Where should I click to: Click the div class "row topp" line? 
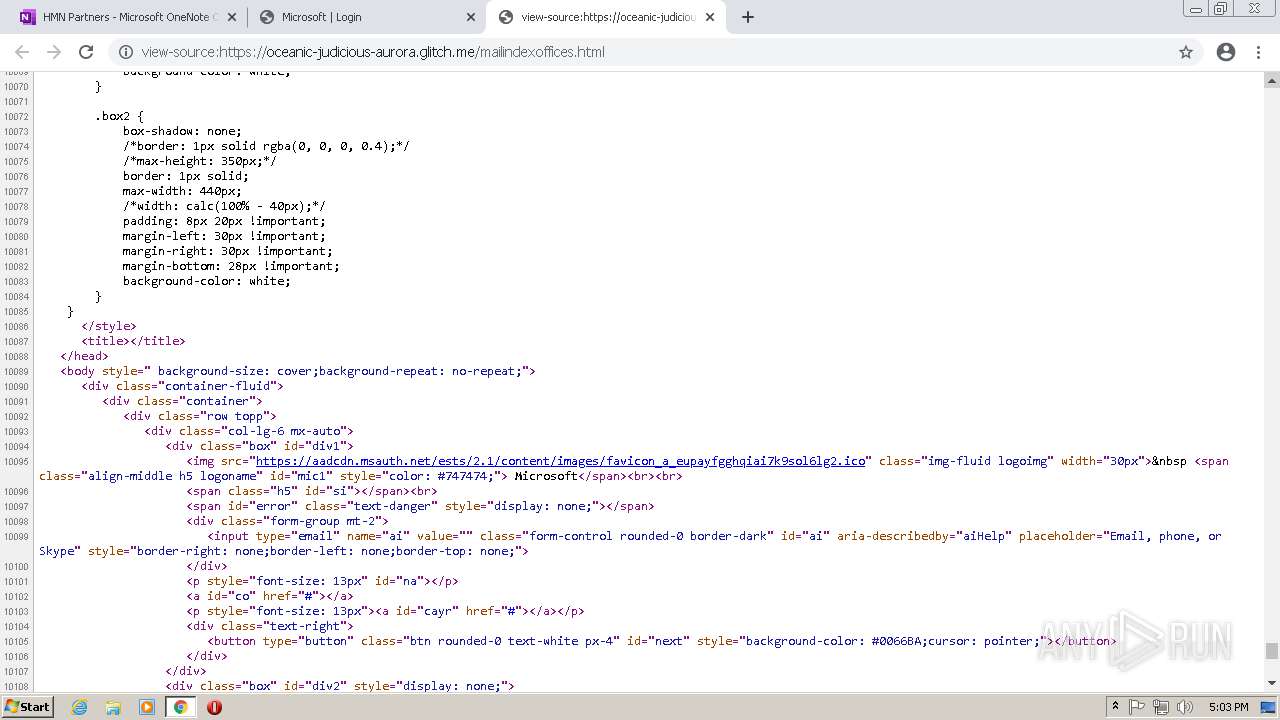[200, 416]
